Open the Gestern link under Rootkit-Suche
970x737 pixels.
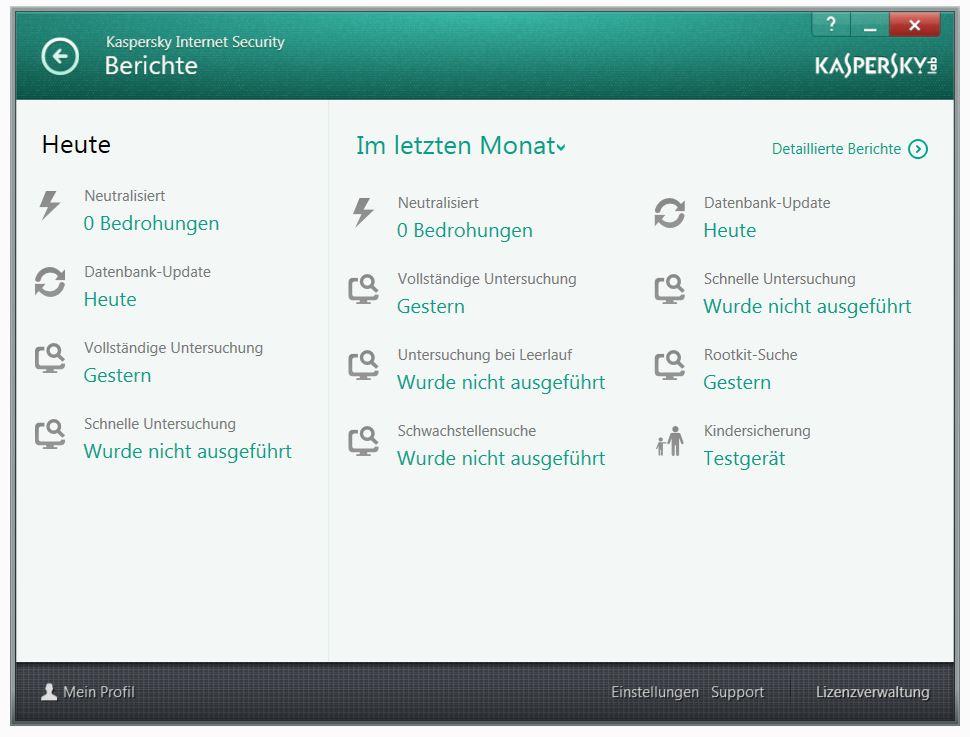(737, 382)
